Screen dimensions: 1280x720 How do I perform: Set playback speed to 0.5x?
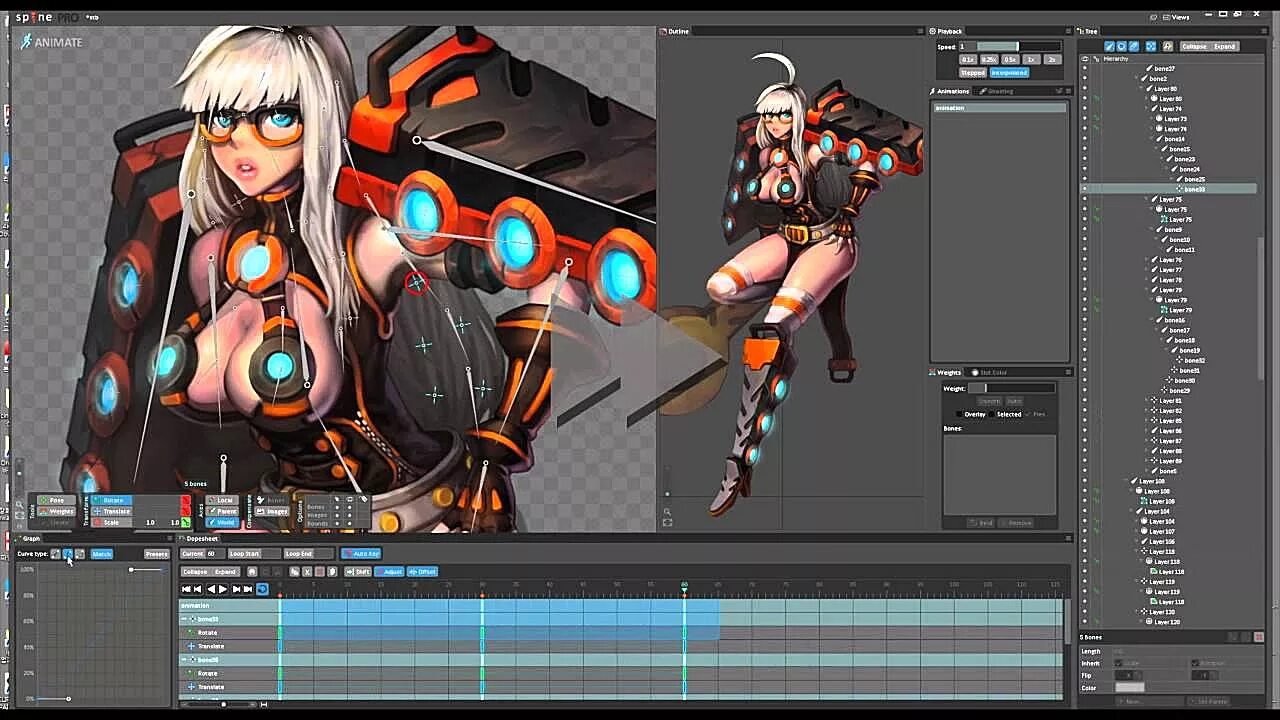[1008, 60]
